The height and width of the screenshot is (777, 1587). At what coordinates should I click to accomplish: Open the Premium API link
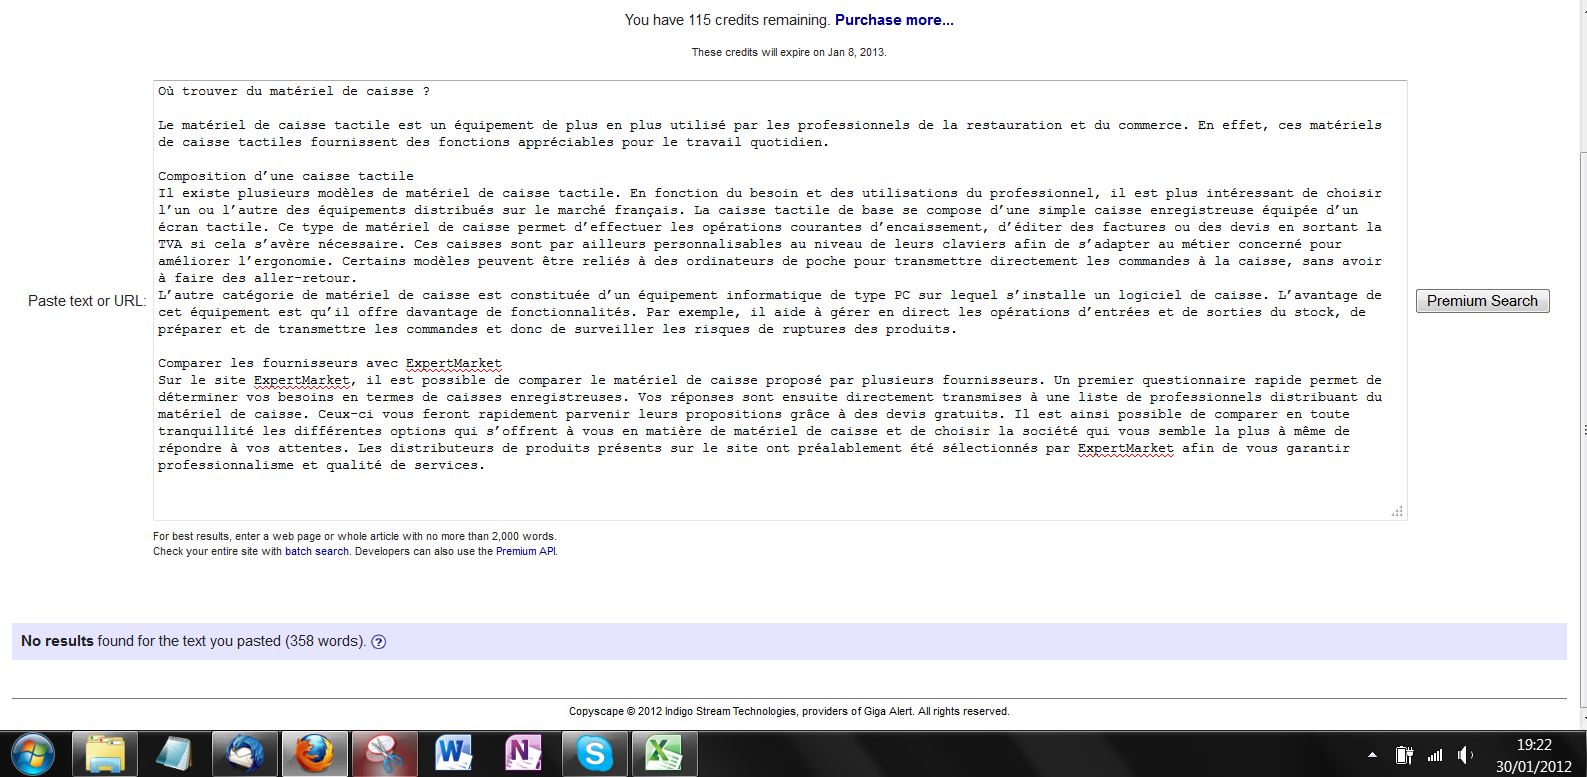point(525,551)
